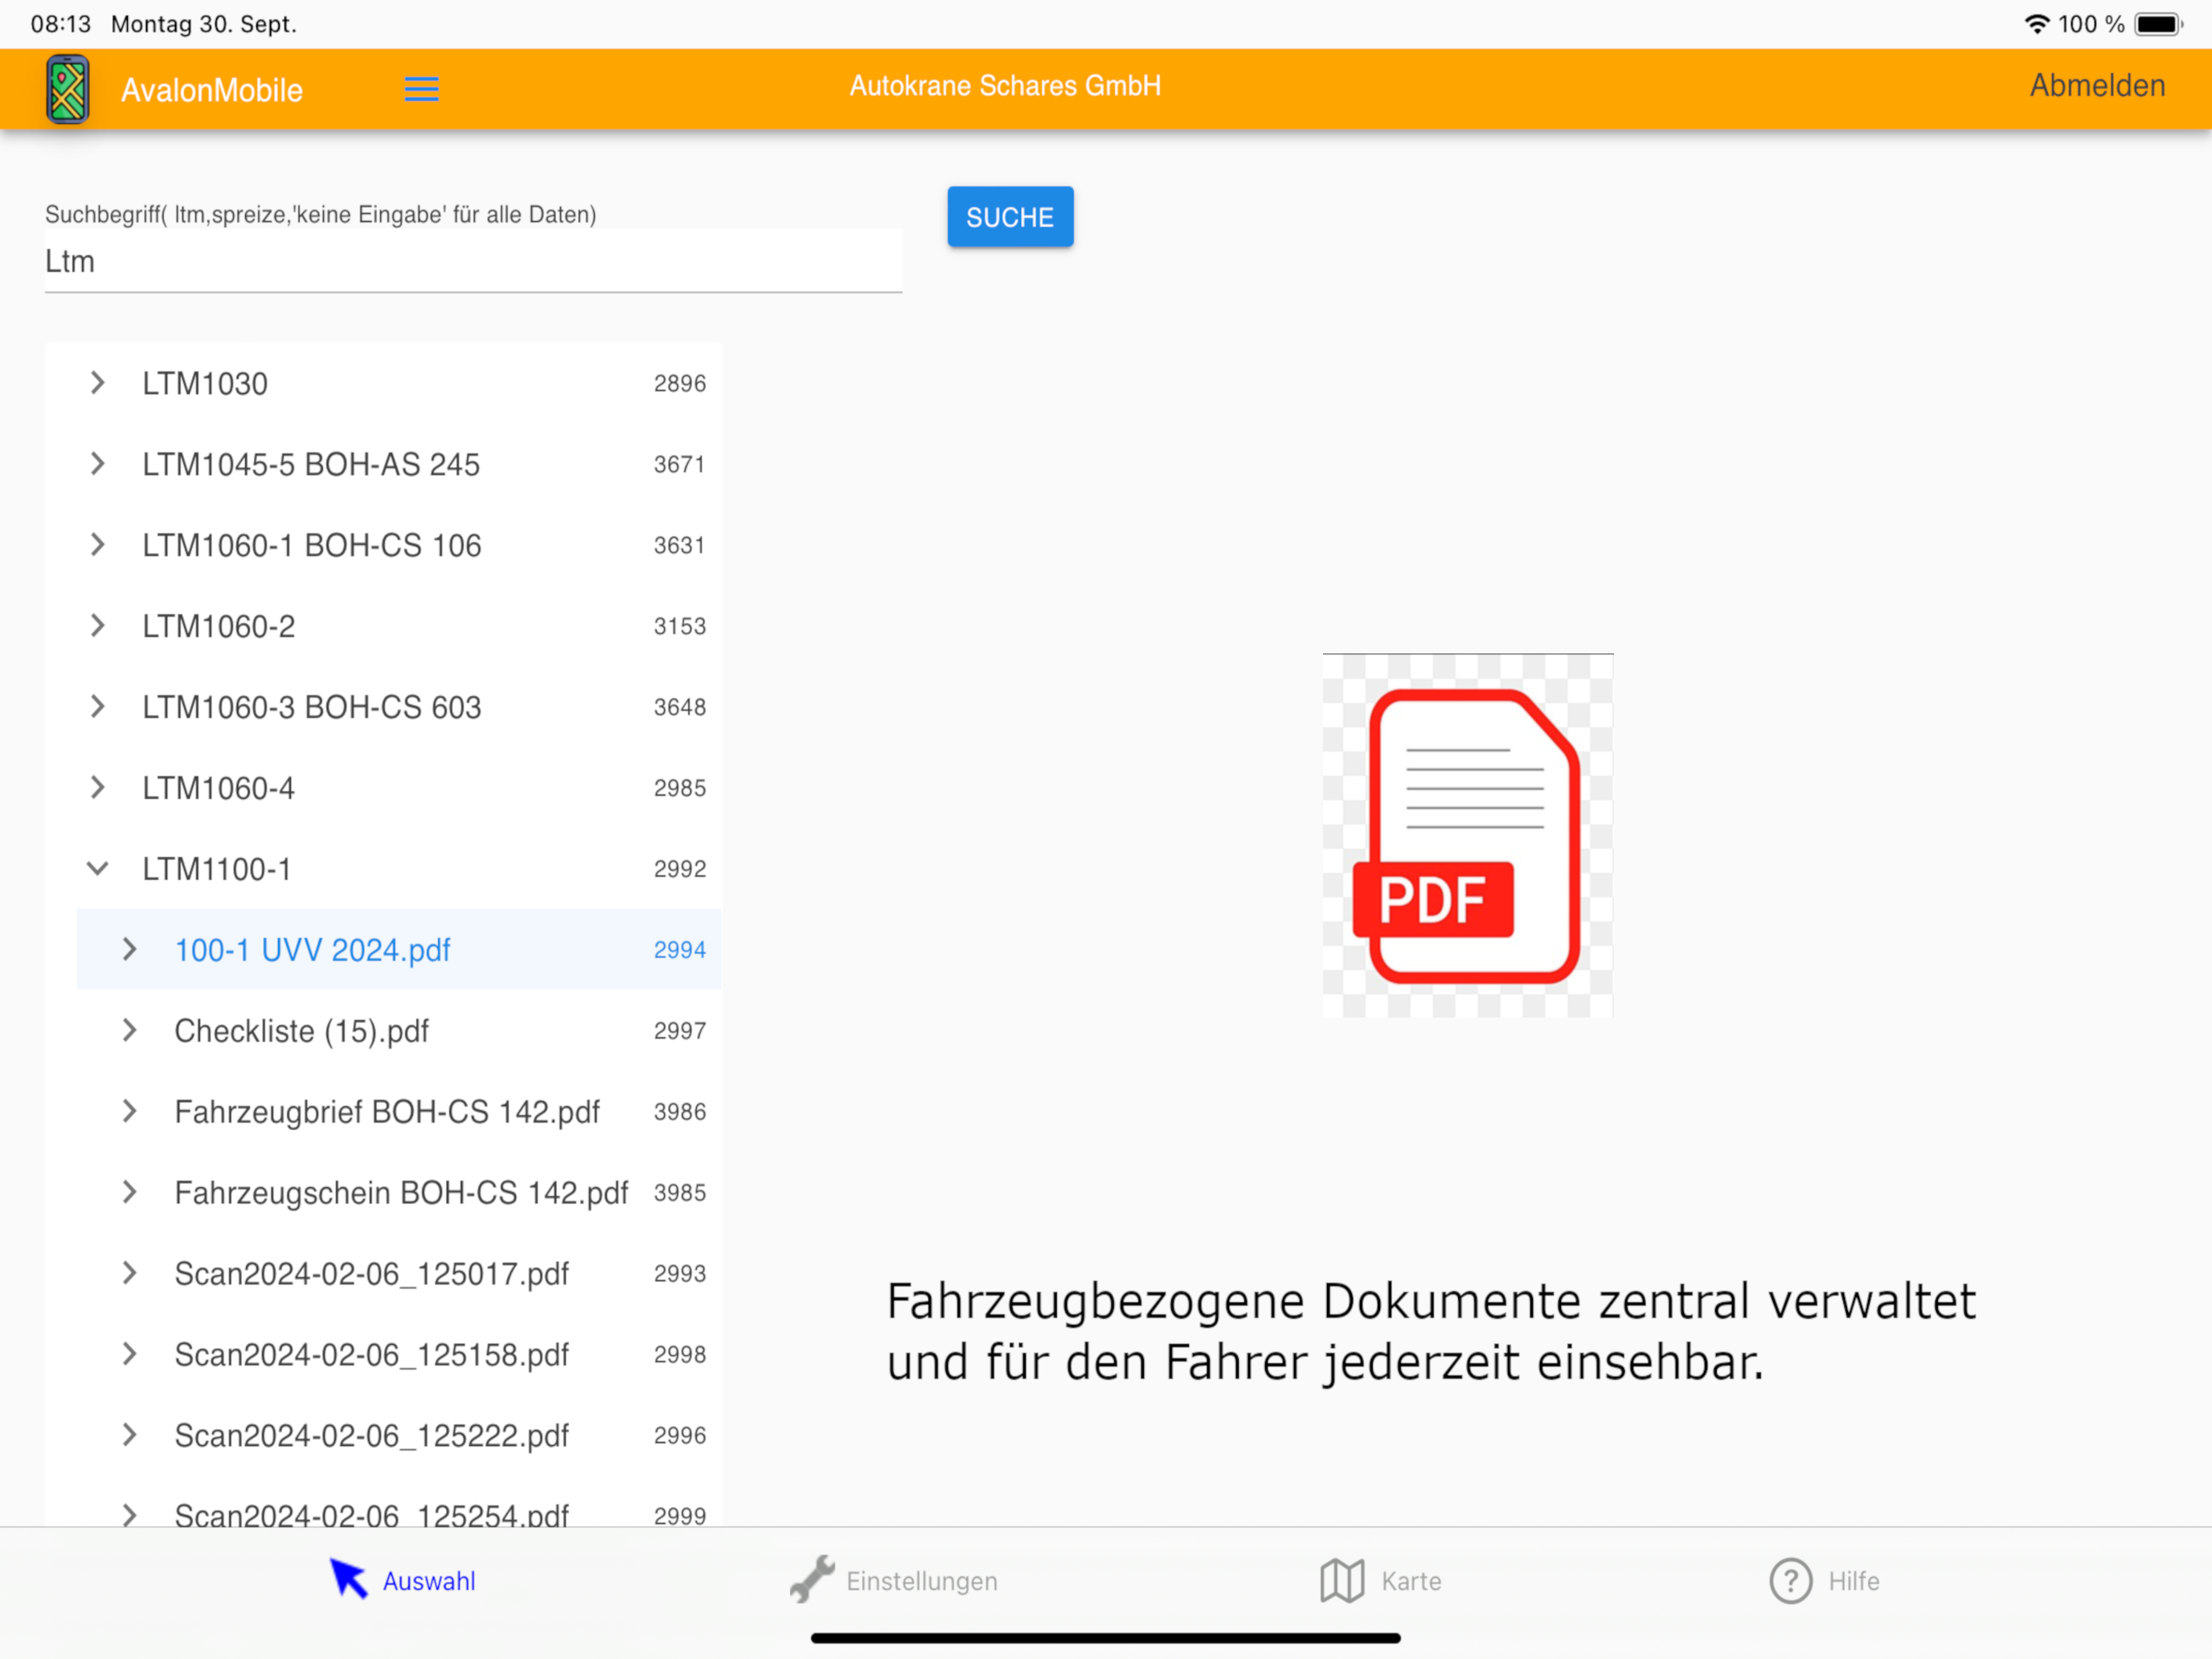Click the Abmelden link
Viewport: 2212px width, 1659px height.
2097,86
